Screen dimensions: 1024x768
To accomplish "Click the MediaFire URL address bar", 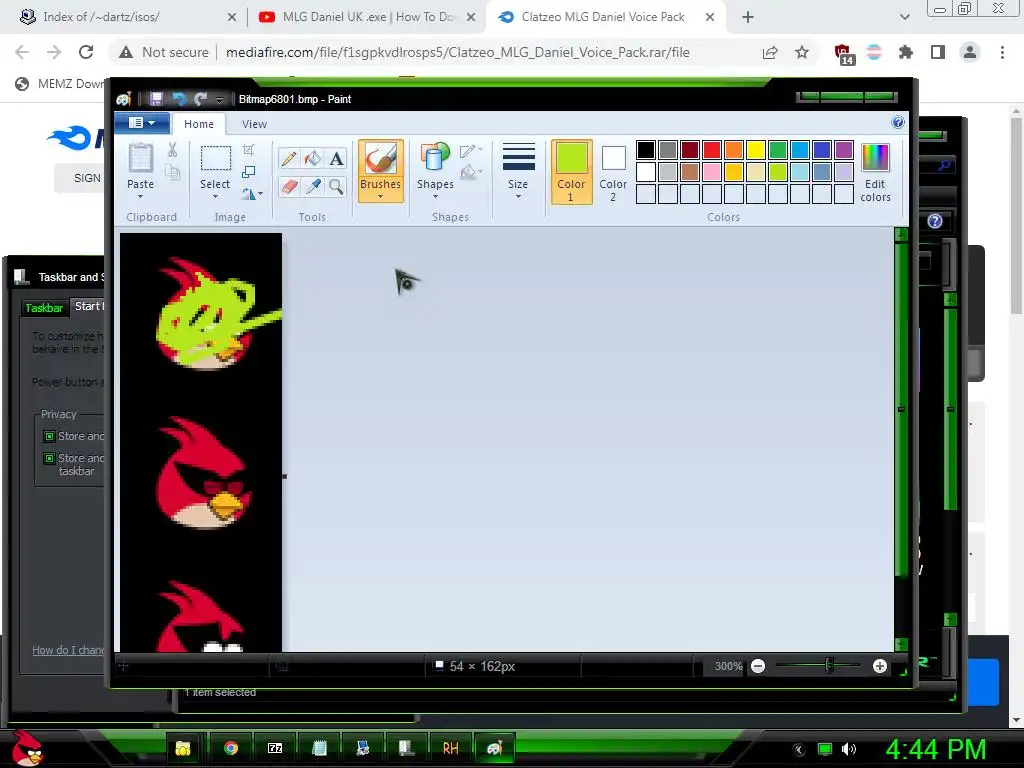I will click(x=457, y=52).
